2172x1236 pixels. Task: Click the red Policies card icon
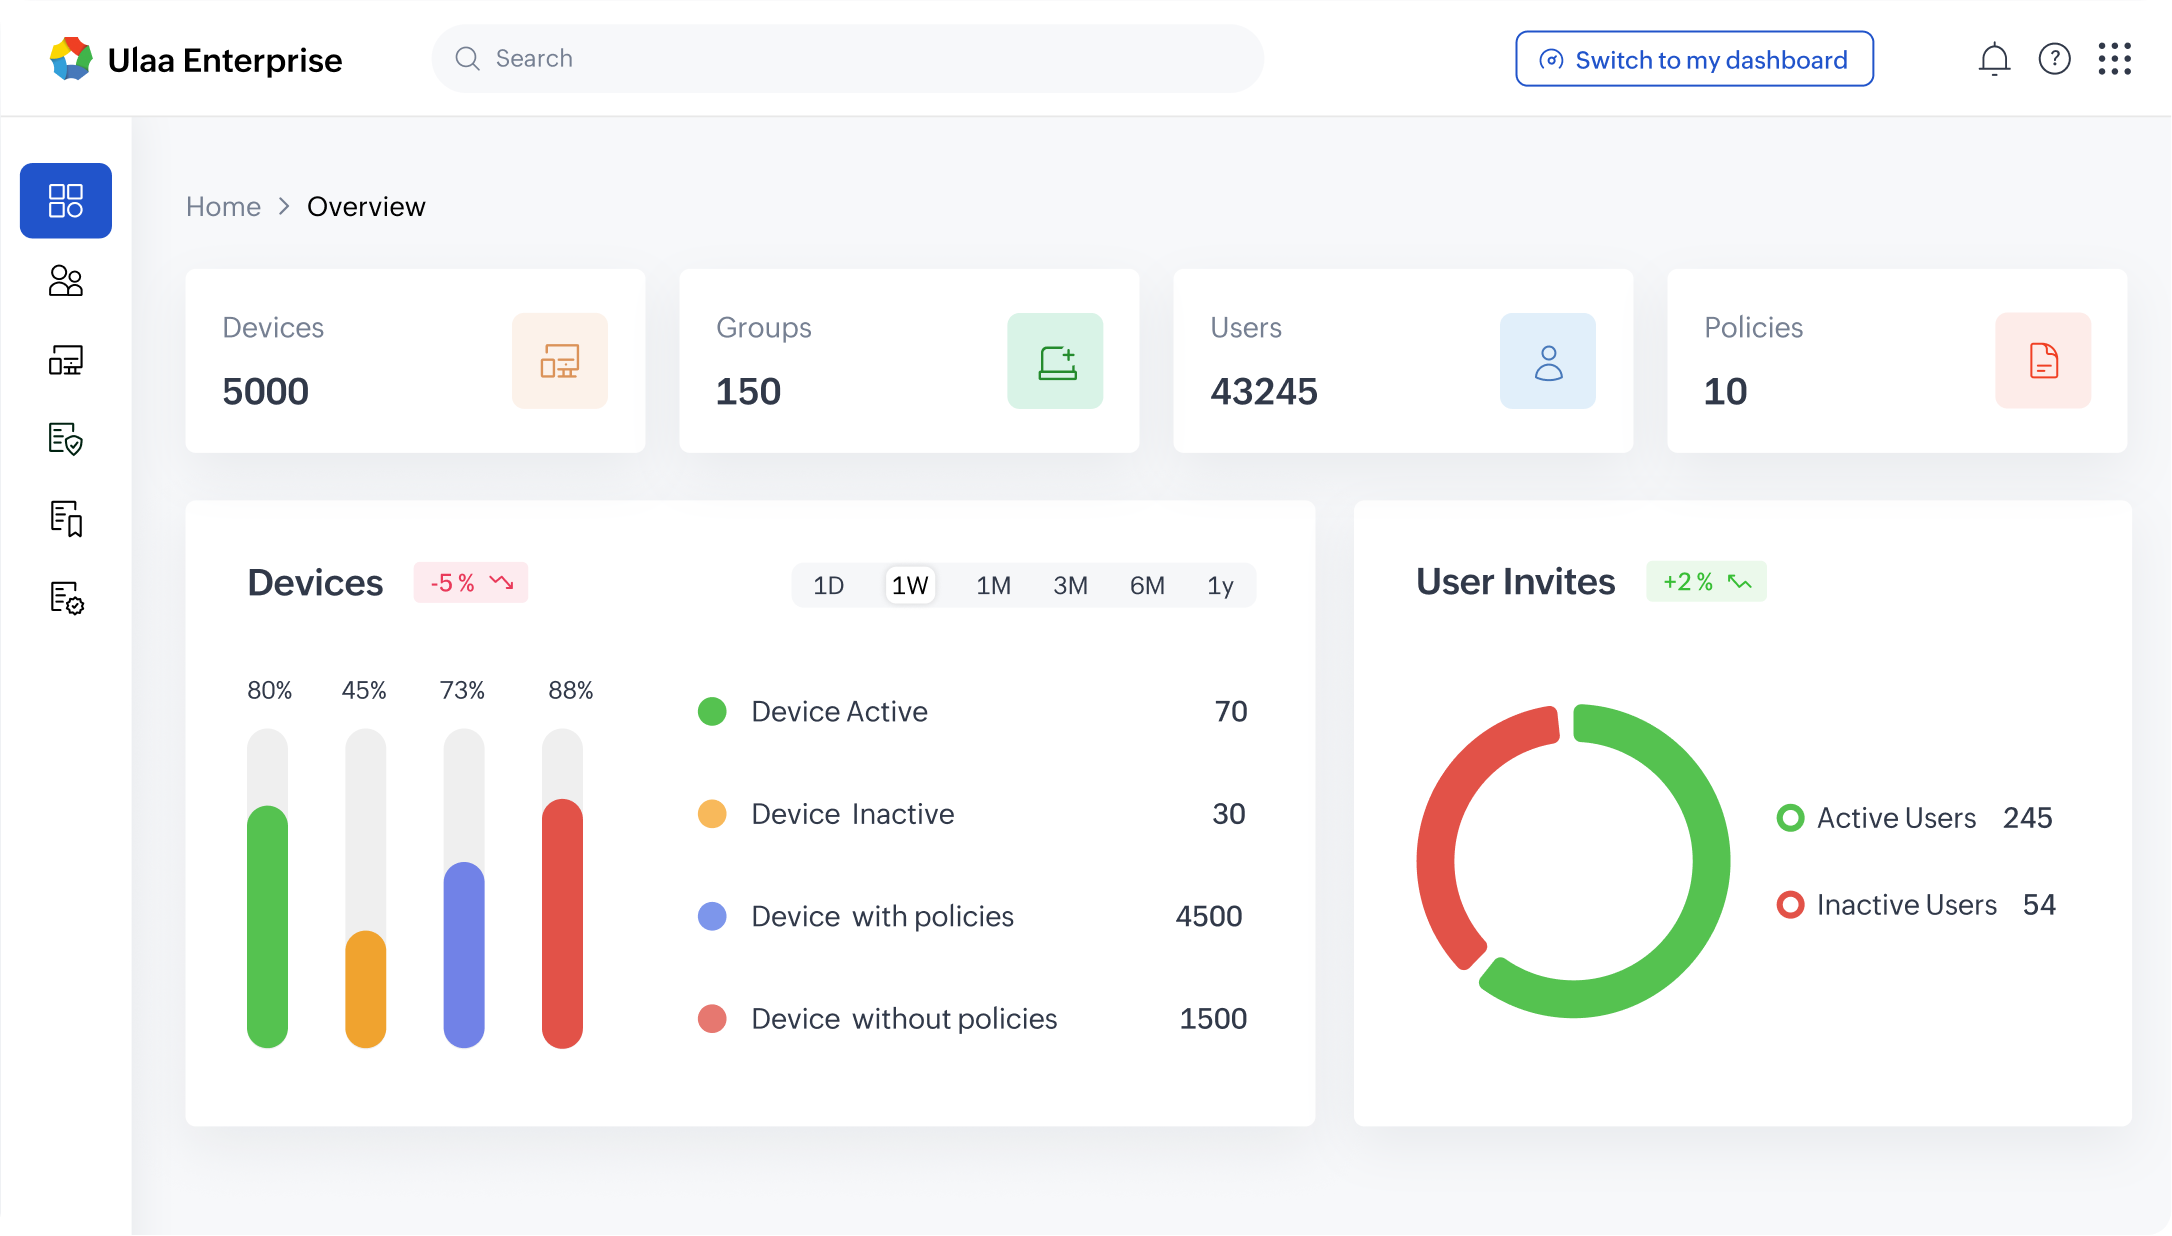[x=2043, y=361]
